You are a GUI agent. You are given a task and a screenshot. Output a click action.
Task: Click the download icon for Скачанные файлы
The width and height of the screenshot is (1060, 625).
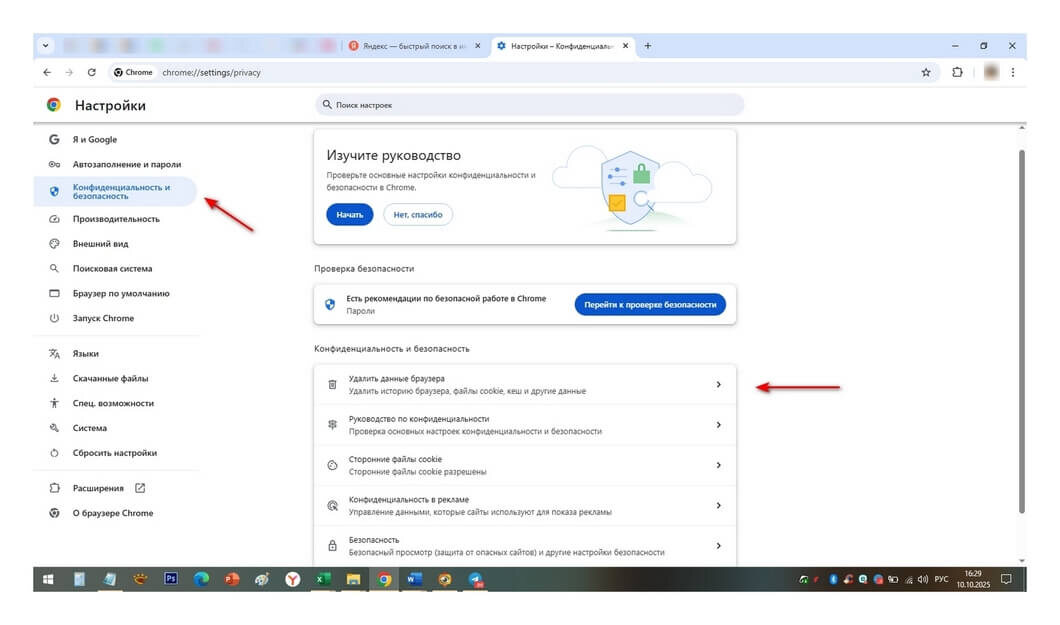click(x=54, y=378)
